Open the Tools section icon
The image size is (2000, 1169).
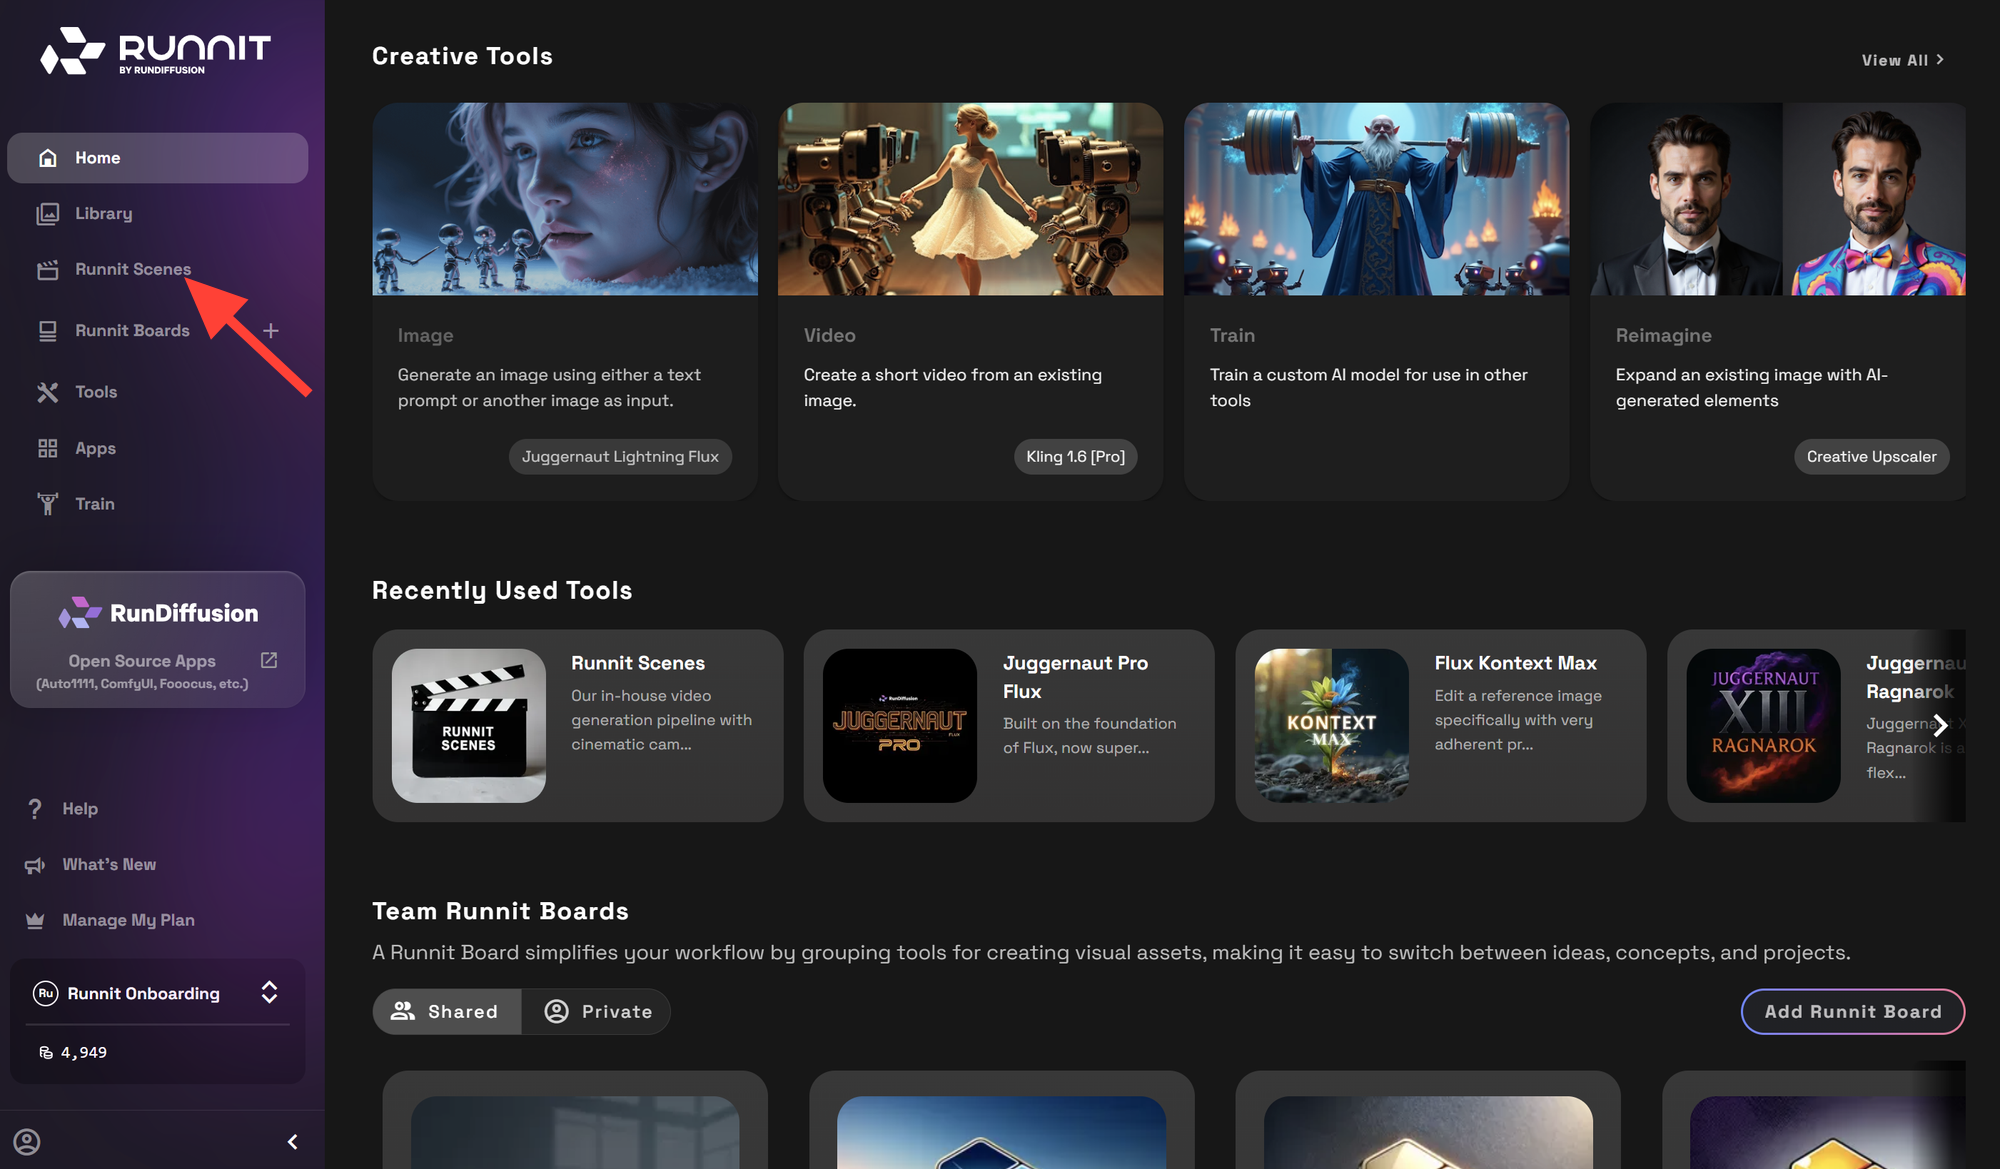point(47,392)
